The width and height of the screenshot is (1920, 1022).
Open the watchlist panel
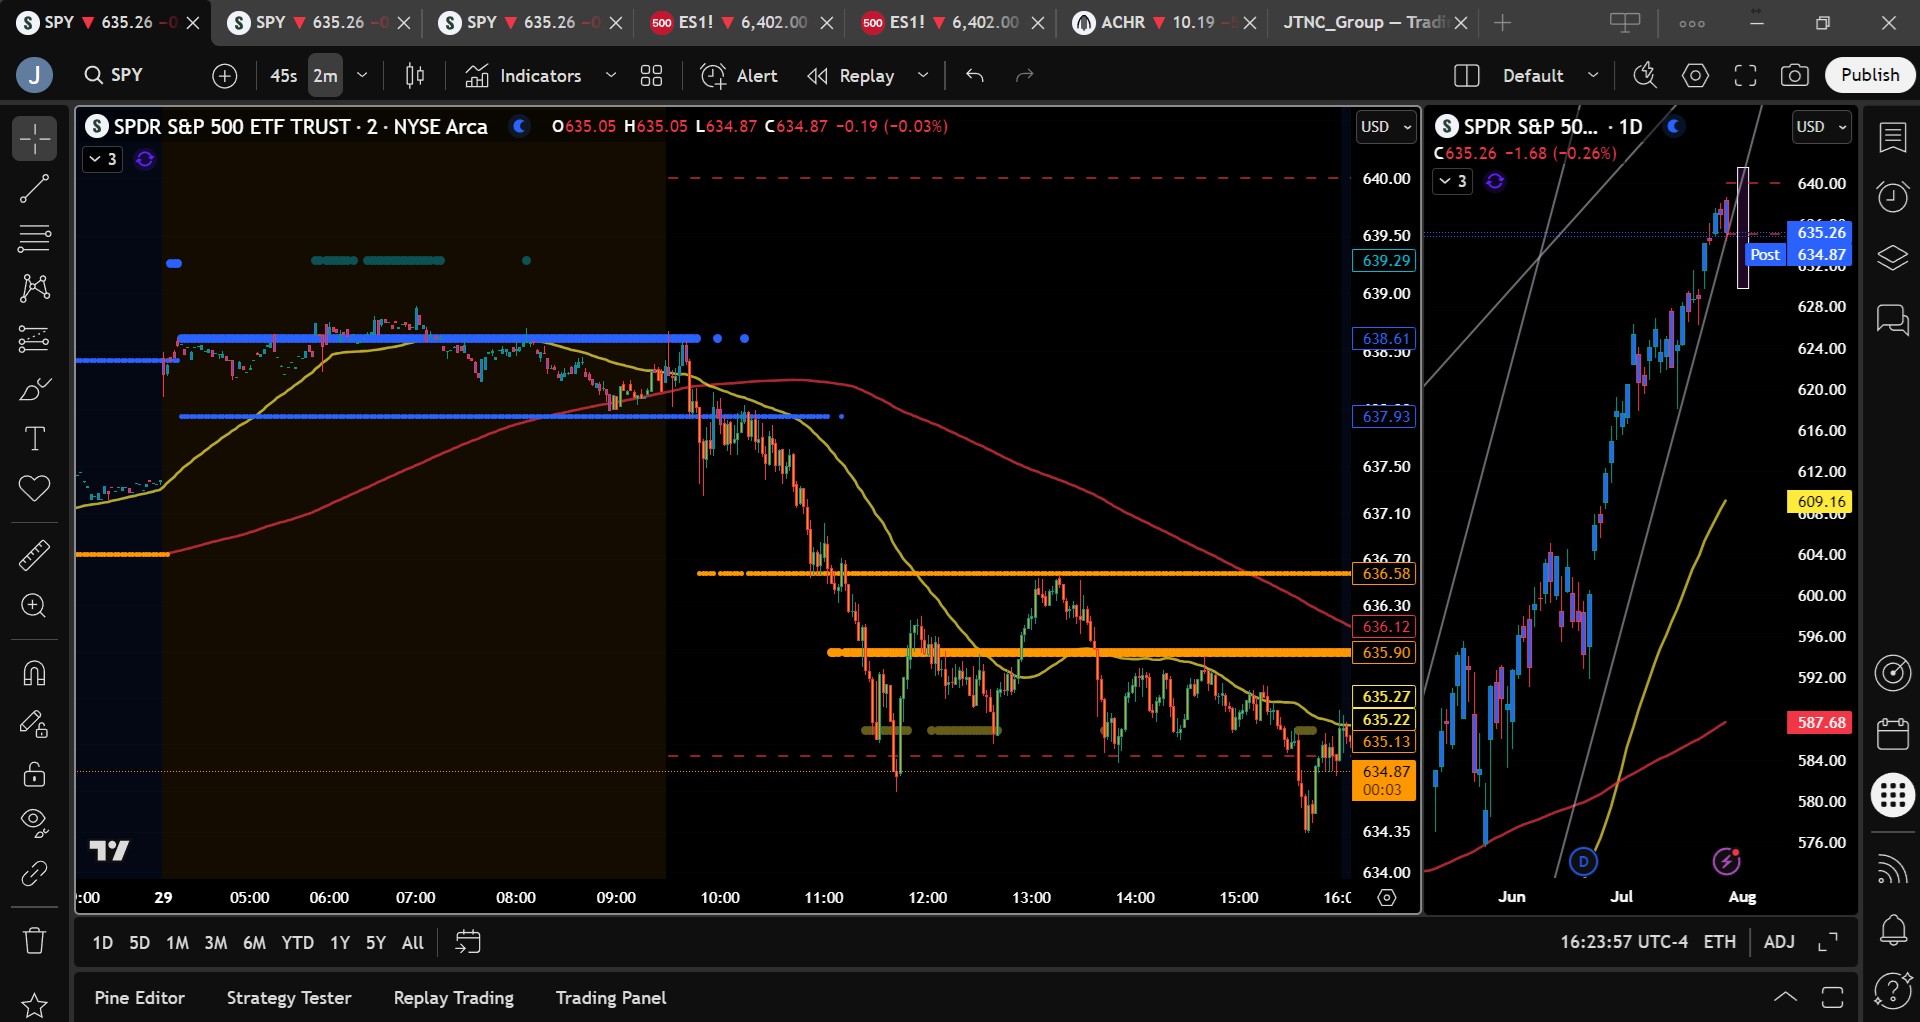[x=1892, y=137]
